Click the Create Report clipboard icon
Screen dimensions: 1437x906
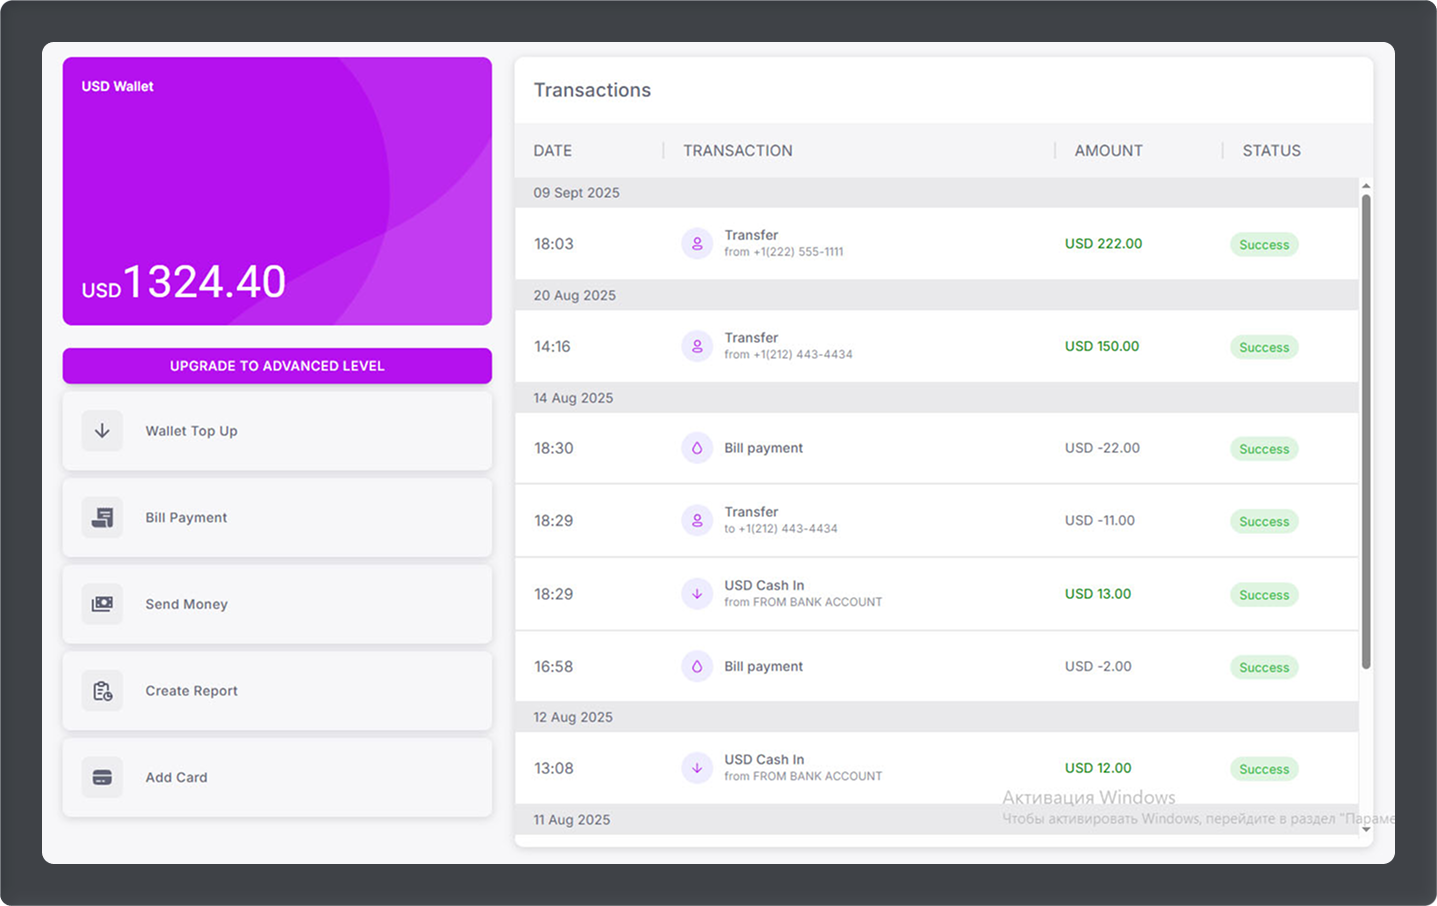(102, 691)
